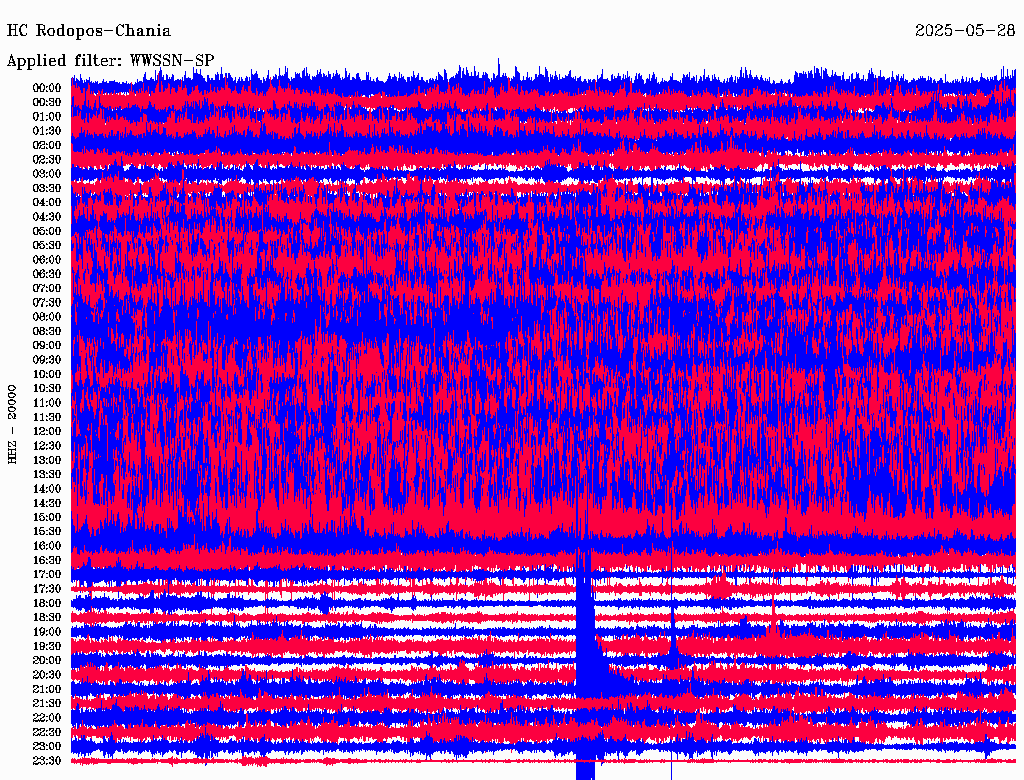Select the 23:30 time row label
The height and width of the screenshot is (780, 1024).
coord(47,760)
